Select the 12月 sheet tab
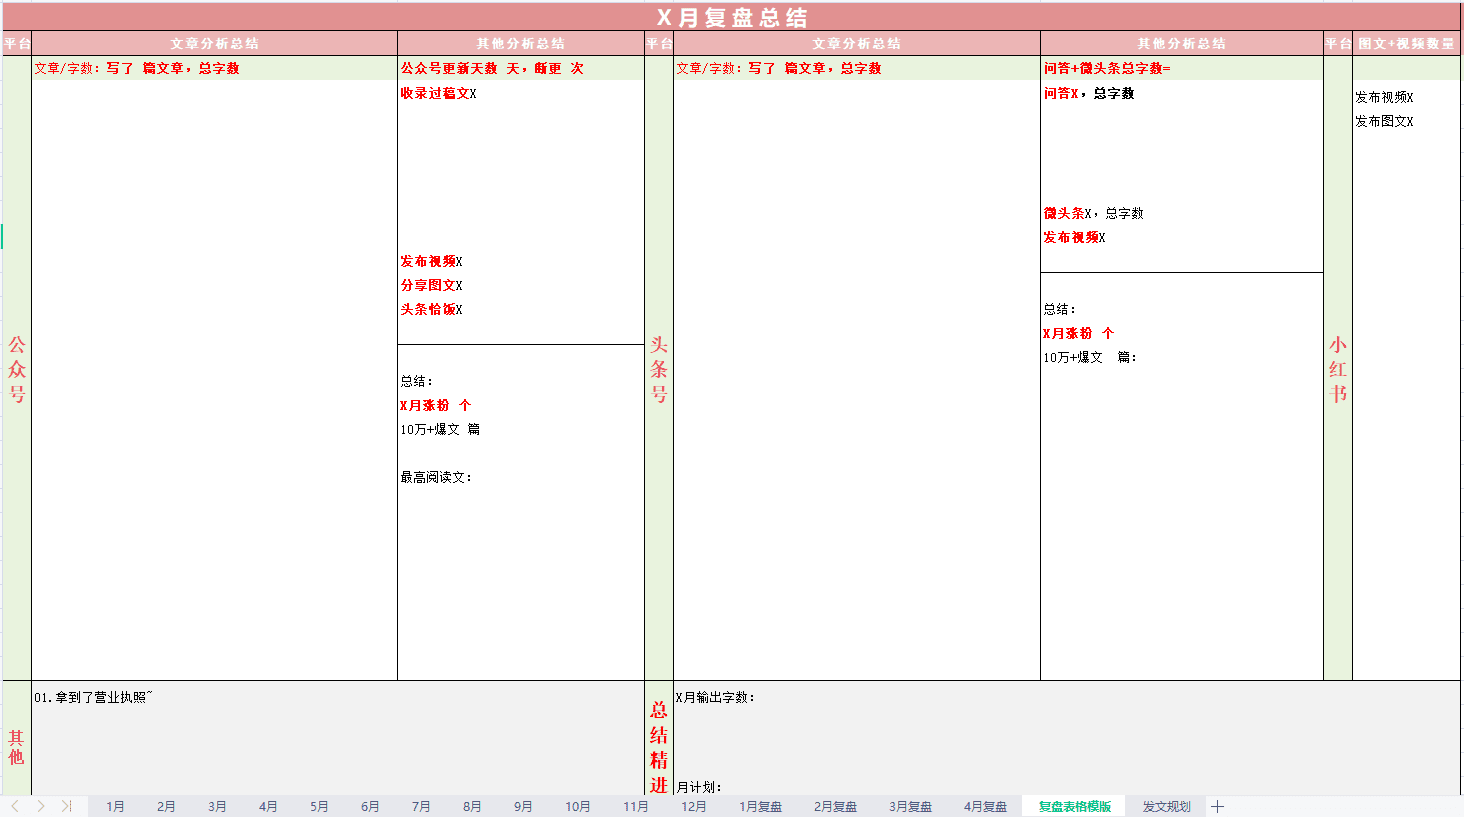The width and height of the screenshot is (1464, 817). coord(694,806)
